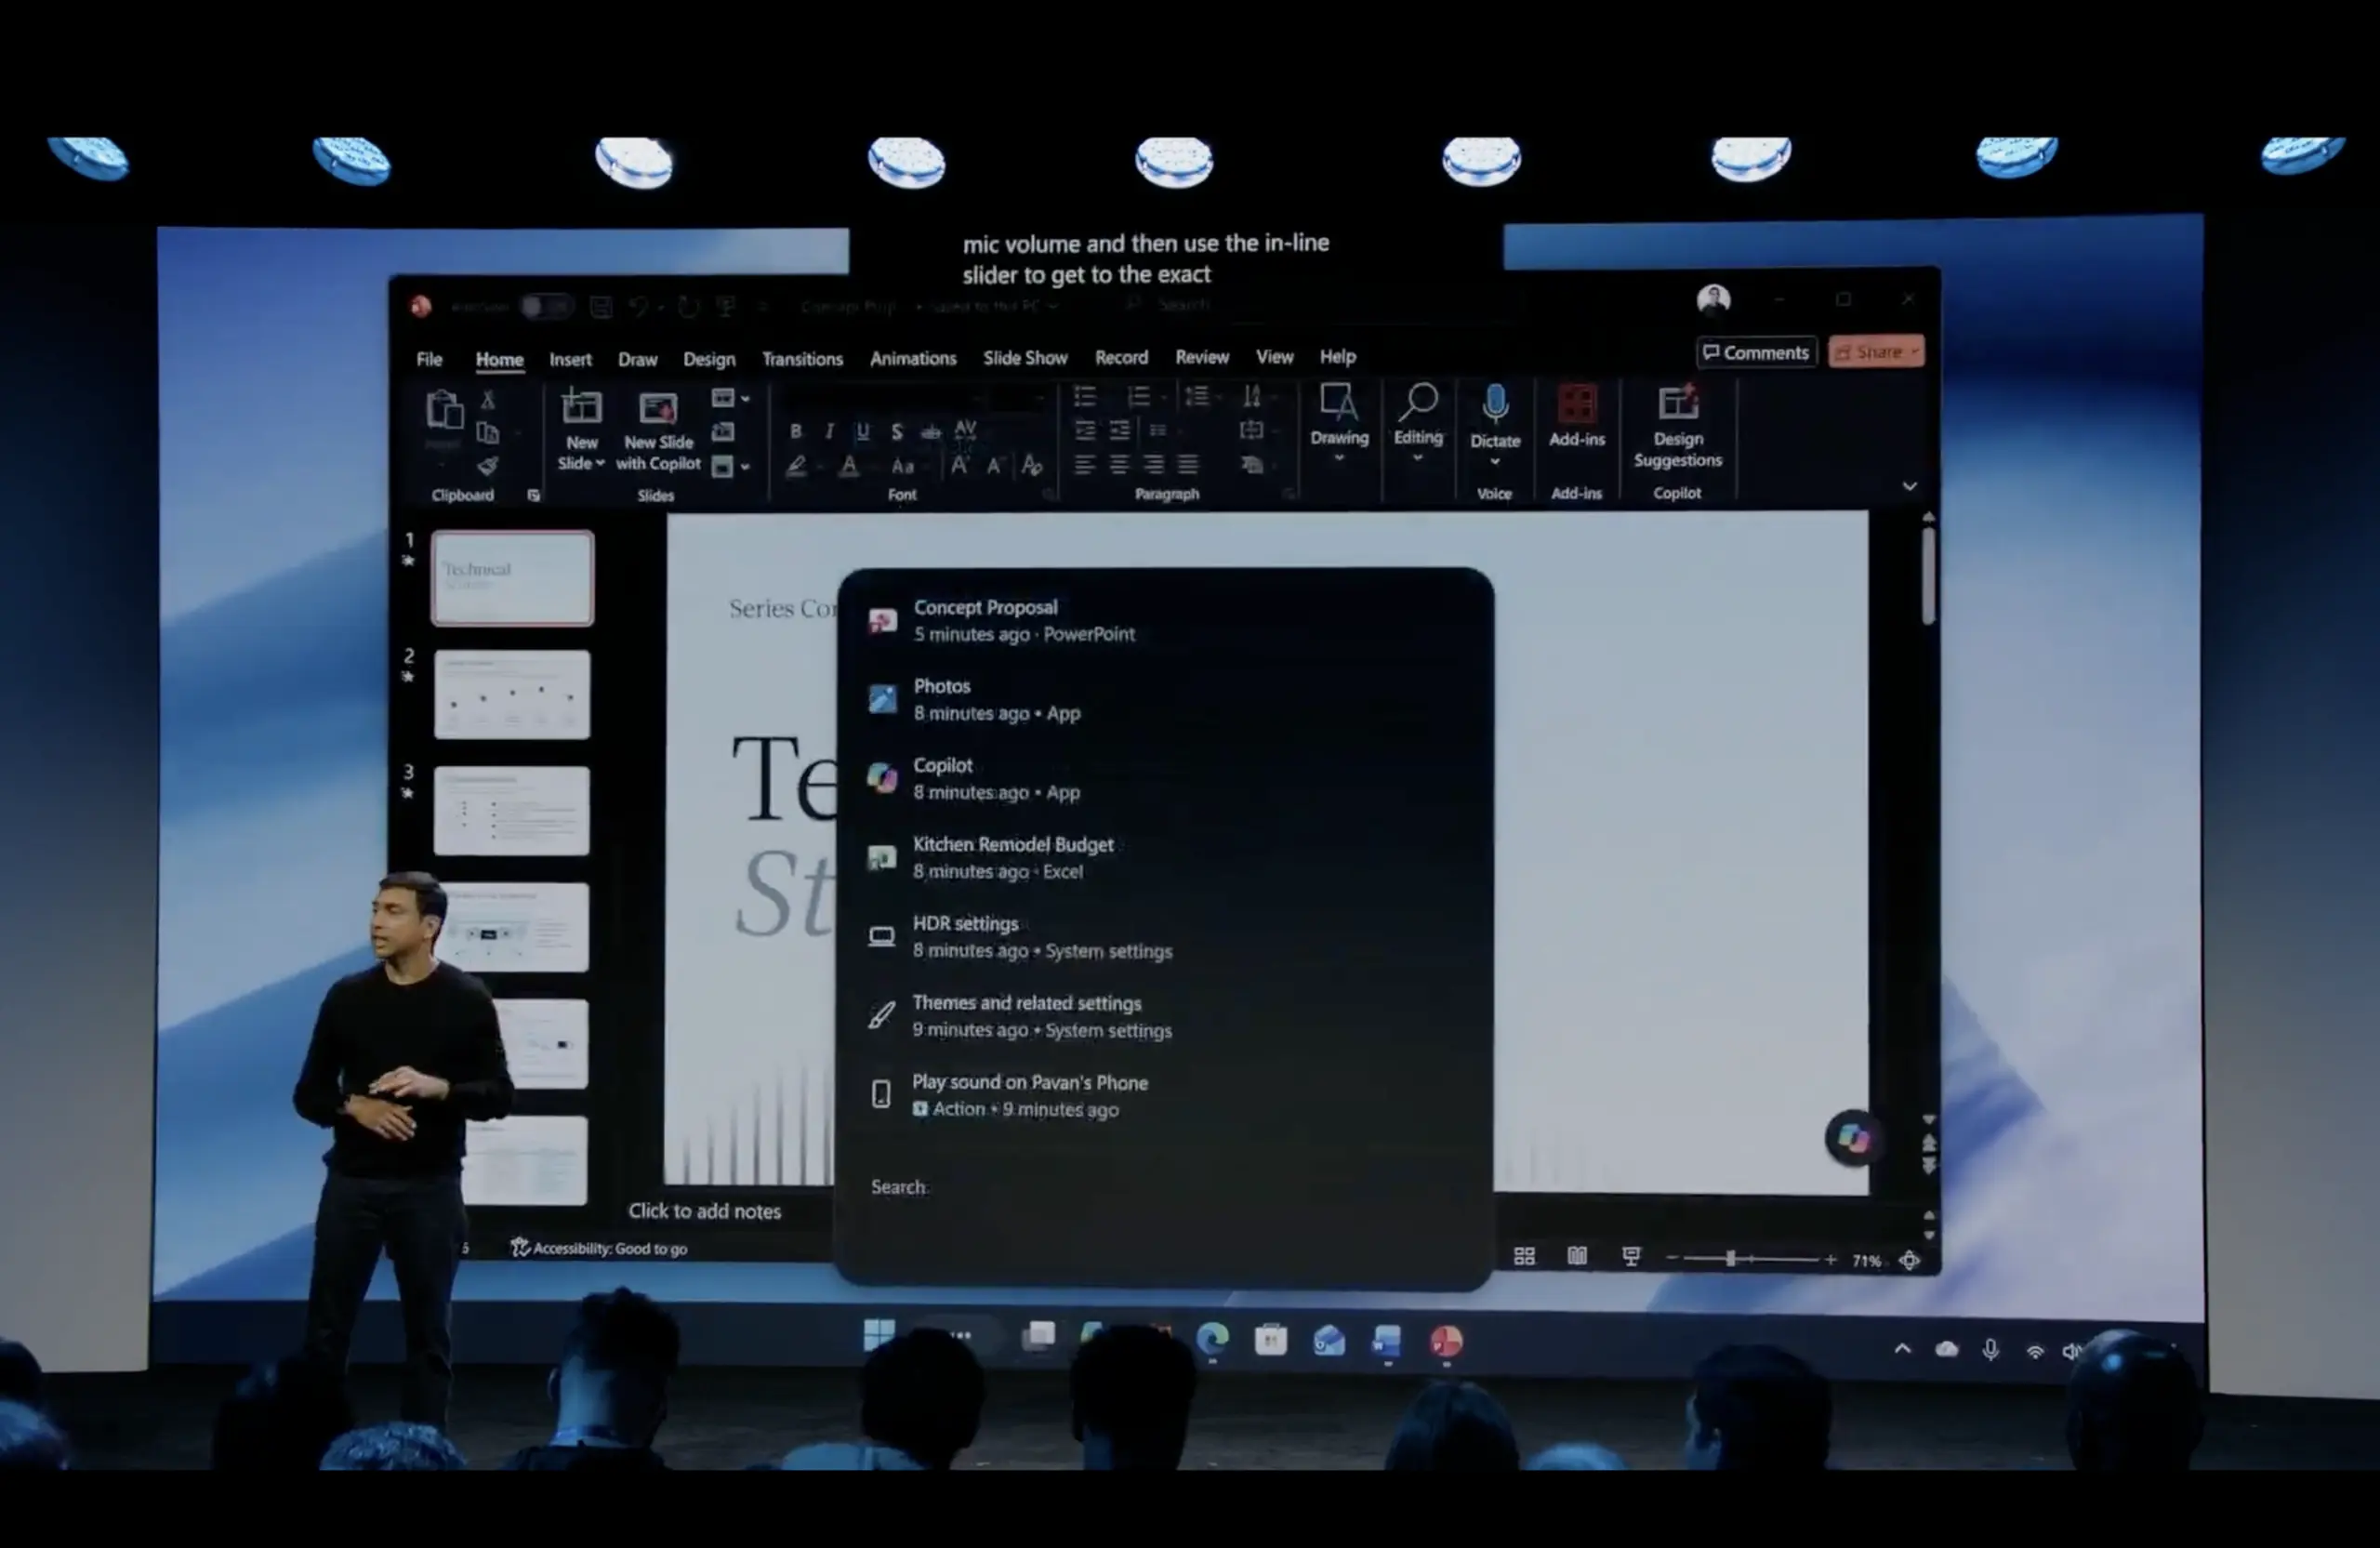Click the Search field in popup
The height and width of the screenshot is (1548, 2380).
tap(1165, 1187)
